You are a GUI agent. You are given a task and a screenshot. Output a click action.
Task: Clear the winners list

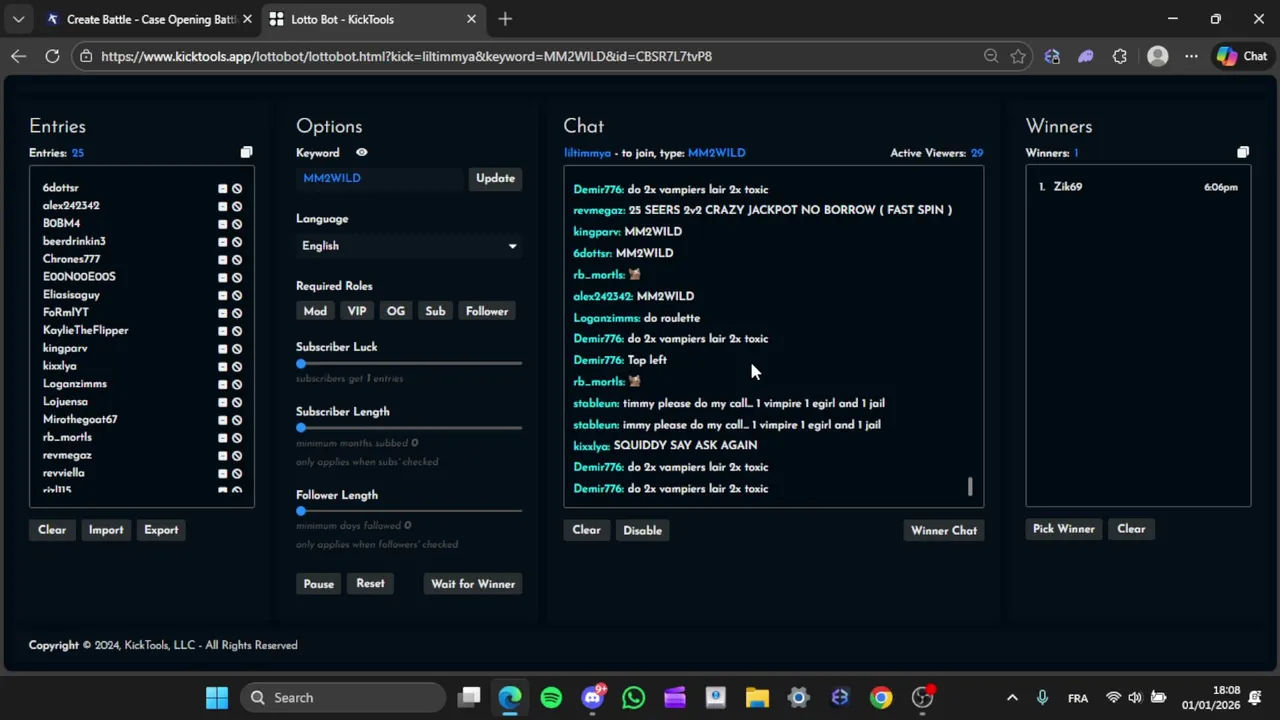pos(1131,529)
